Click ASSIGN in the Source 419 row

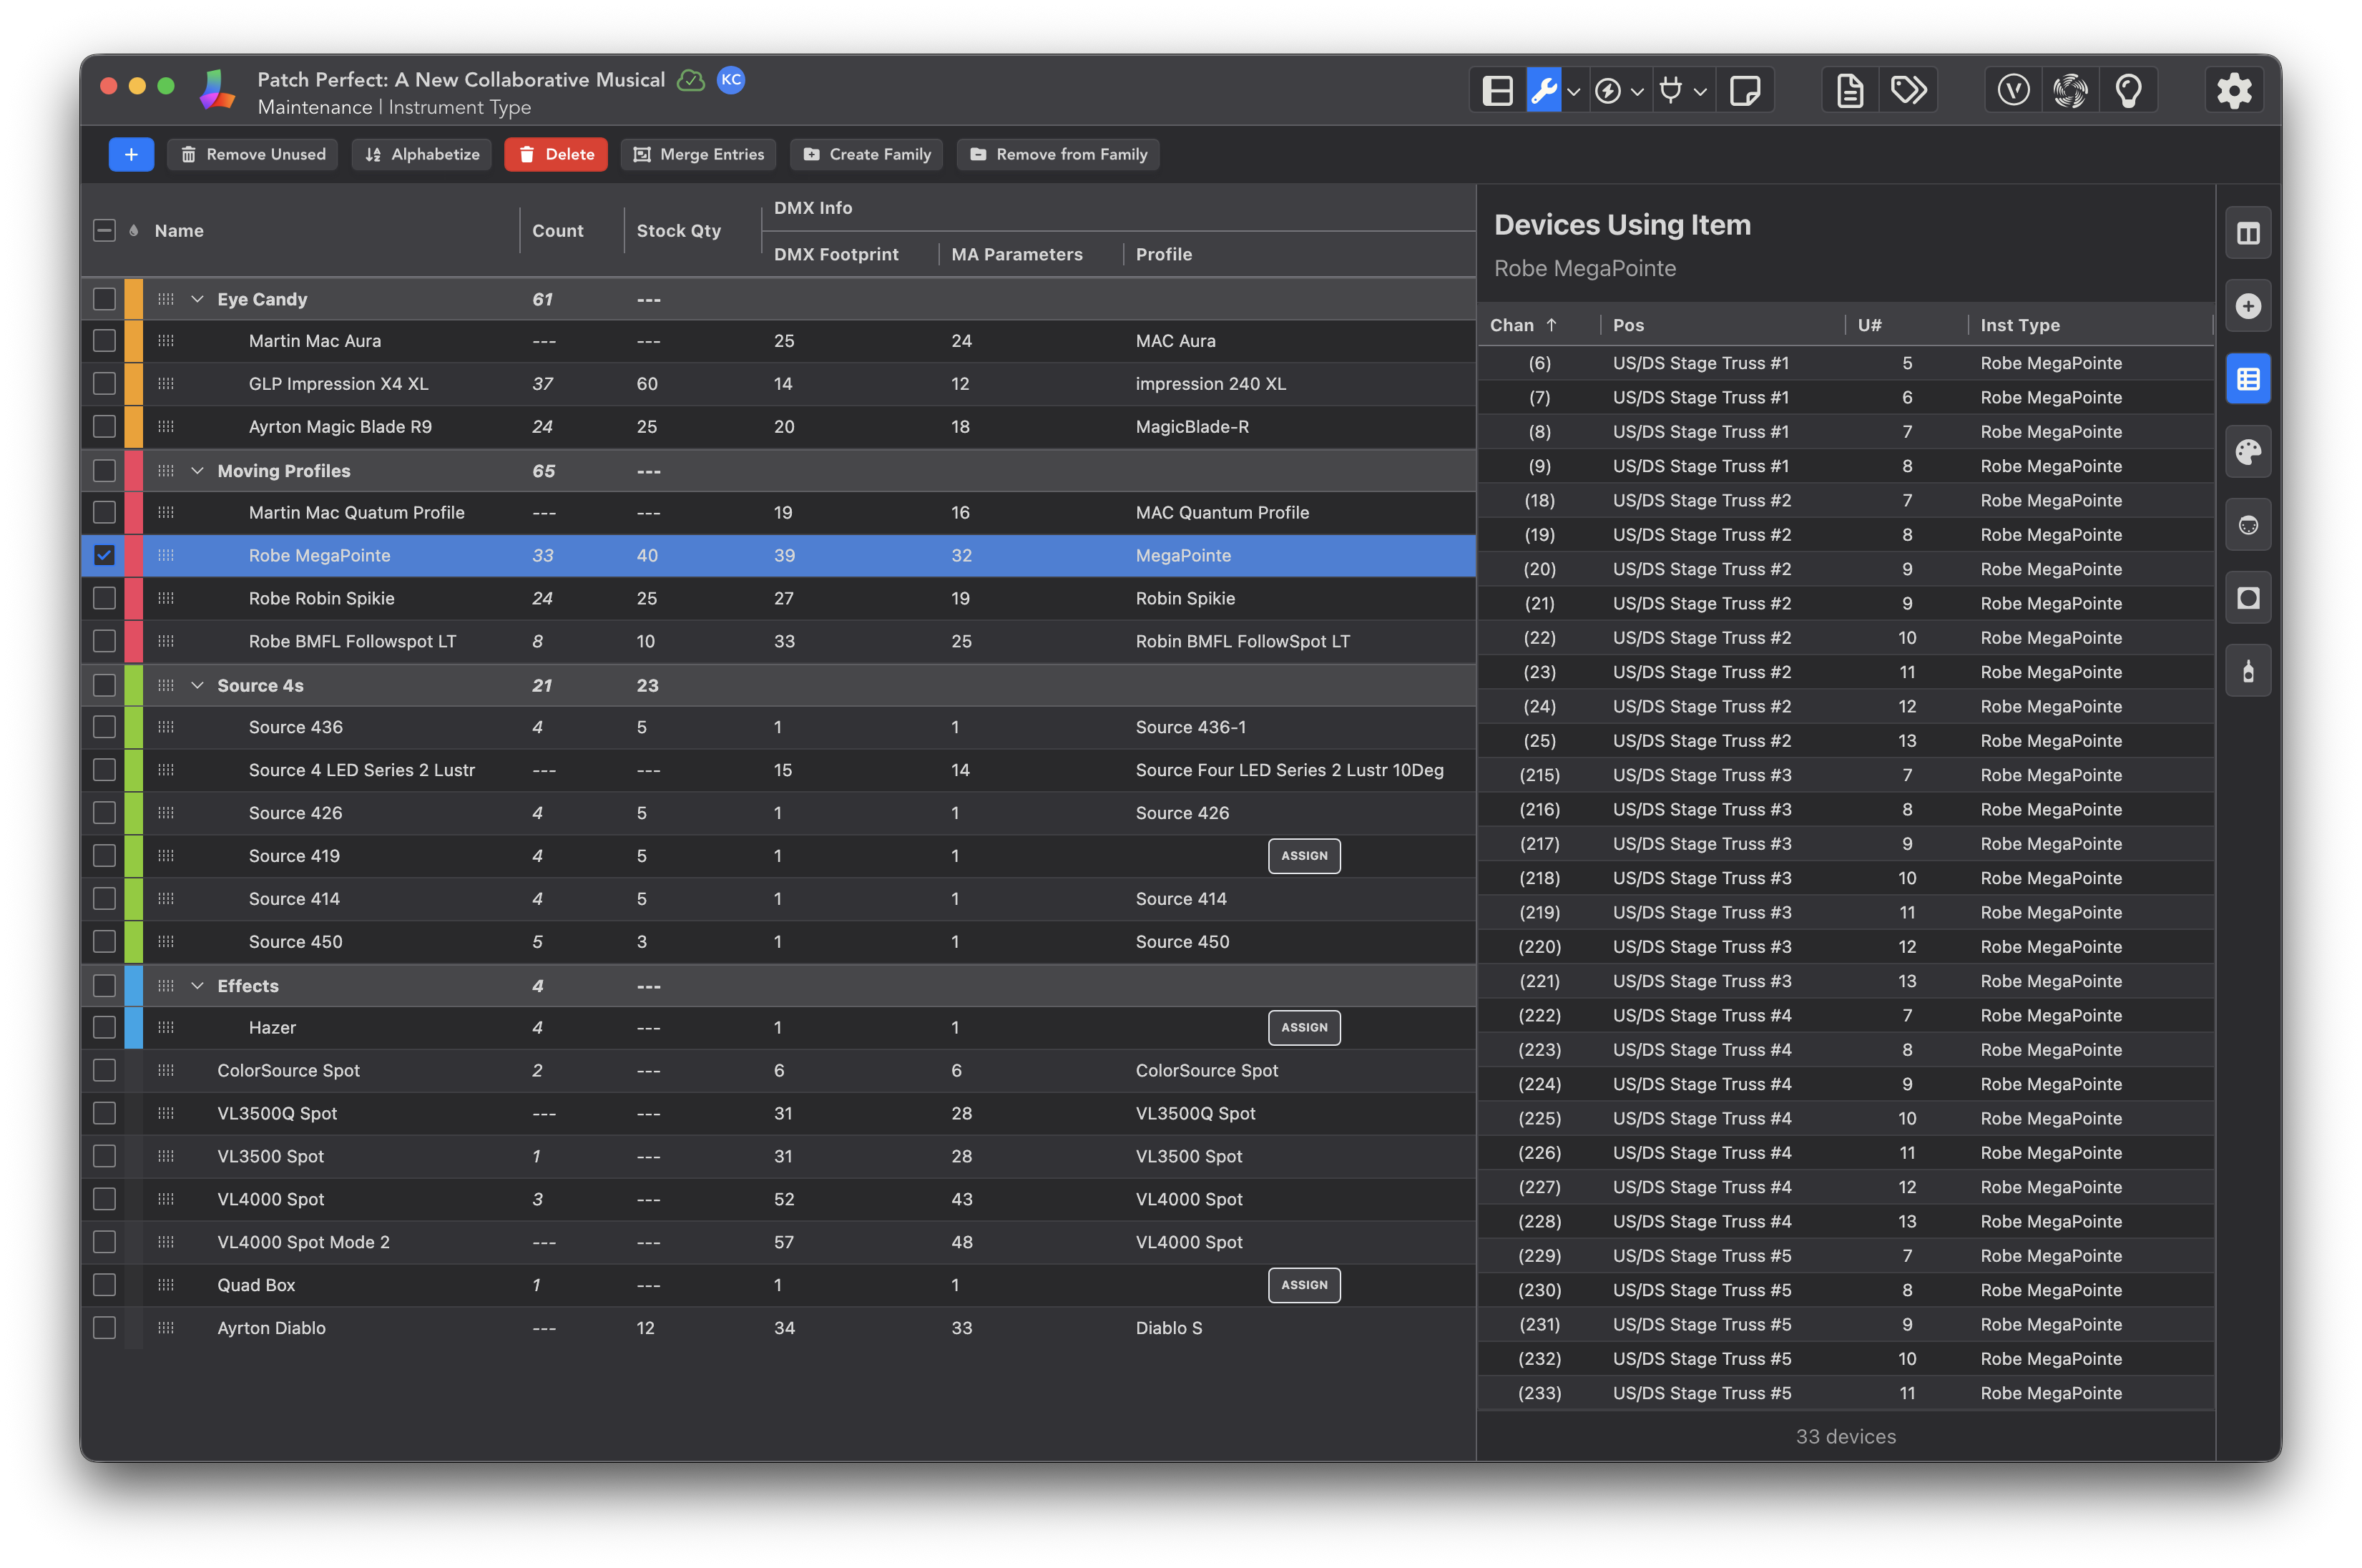(1304, 856)
